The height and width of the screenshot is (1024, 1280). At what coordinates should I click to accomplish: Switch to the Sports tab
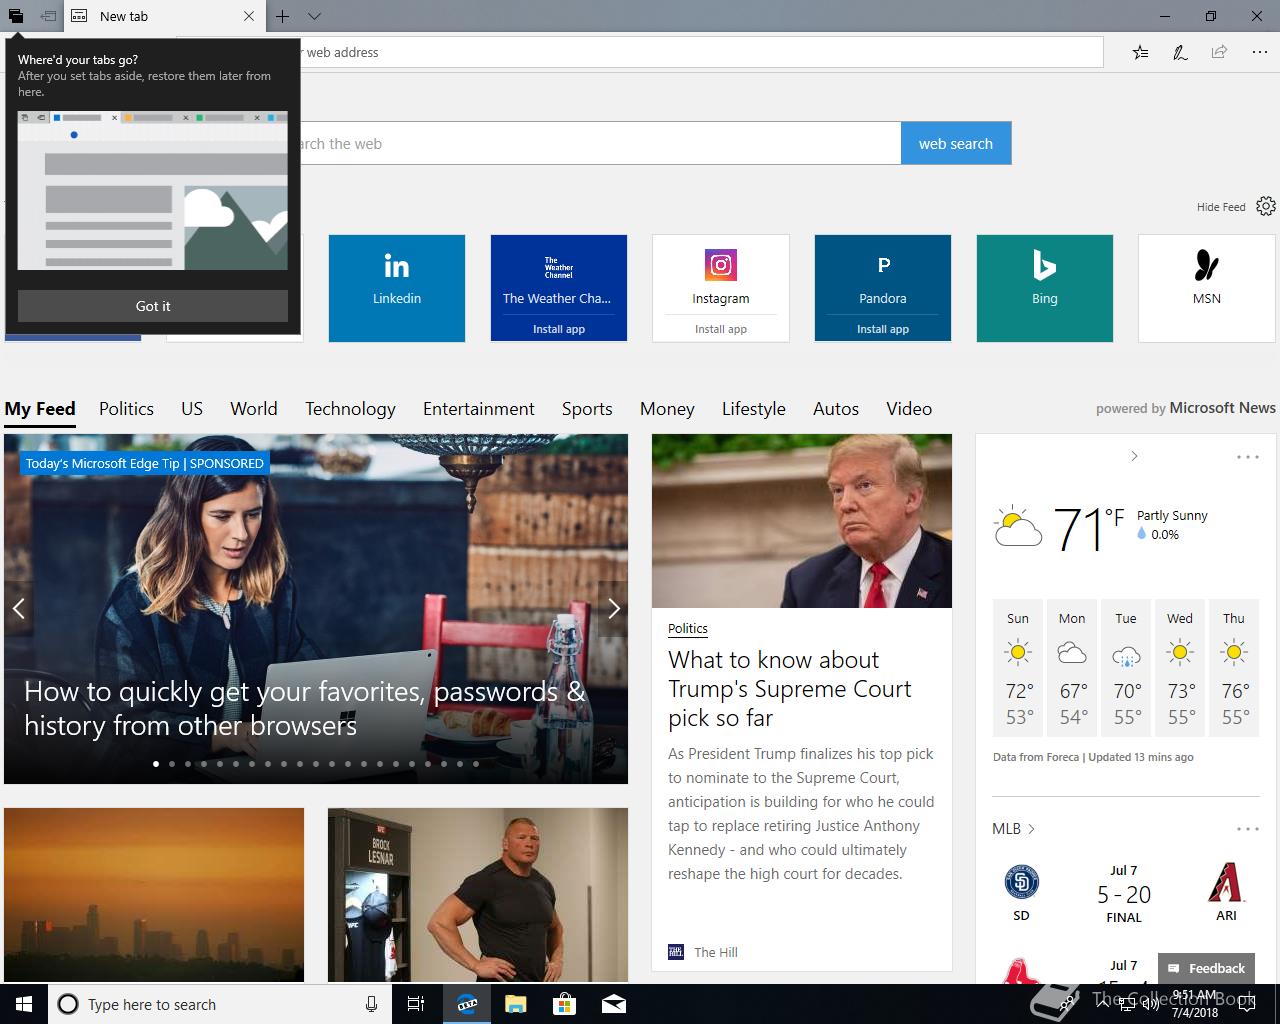(x=587, y=409)
